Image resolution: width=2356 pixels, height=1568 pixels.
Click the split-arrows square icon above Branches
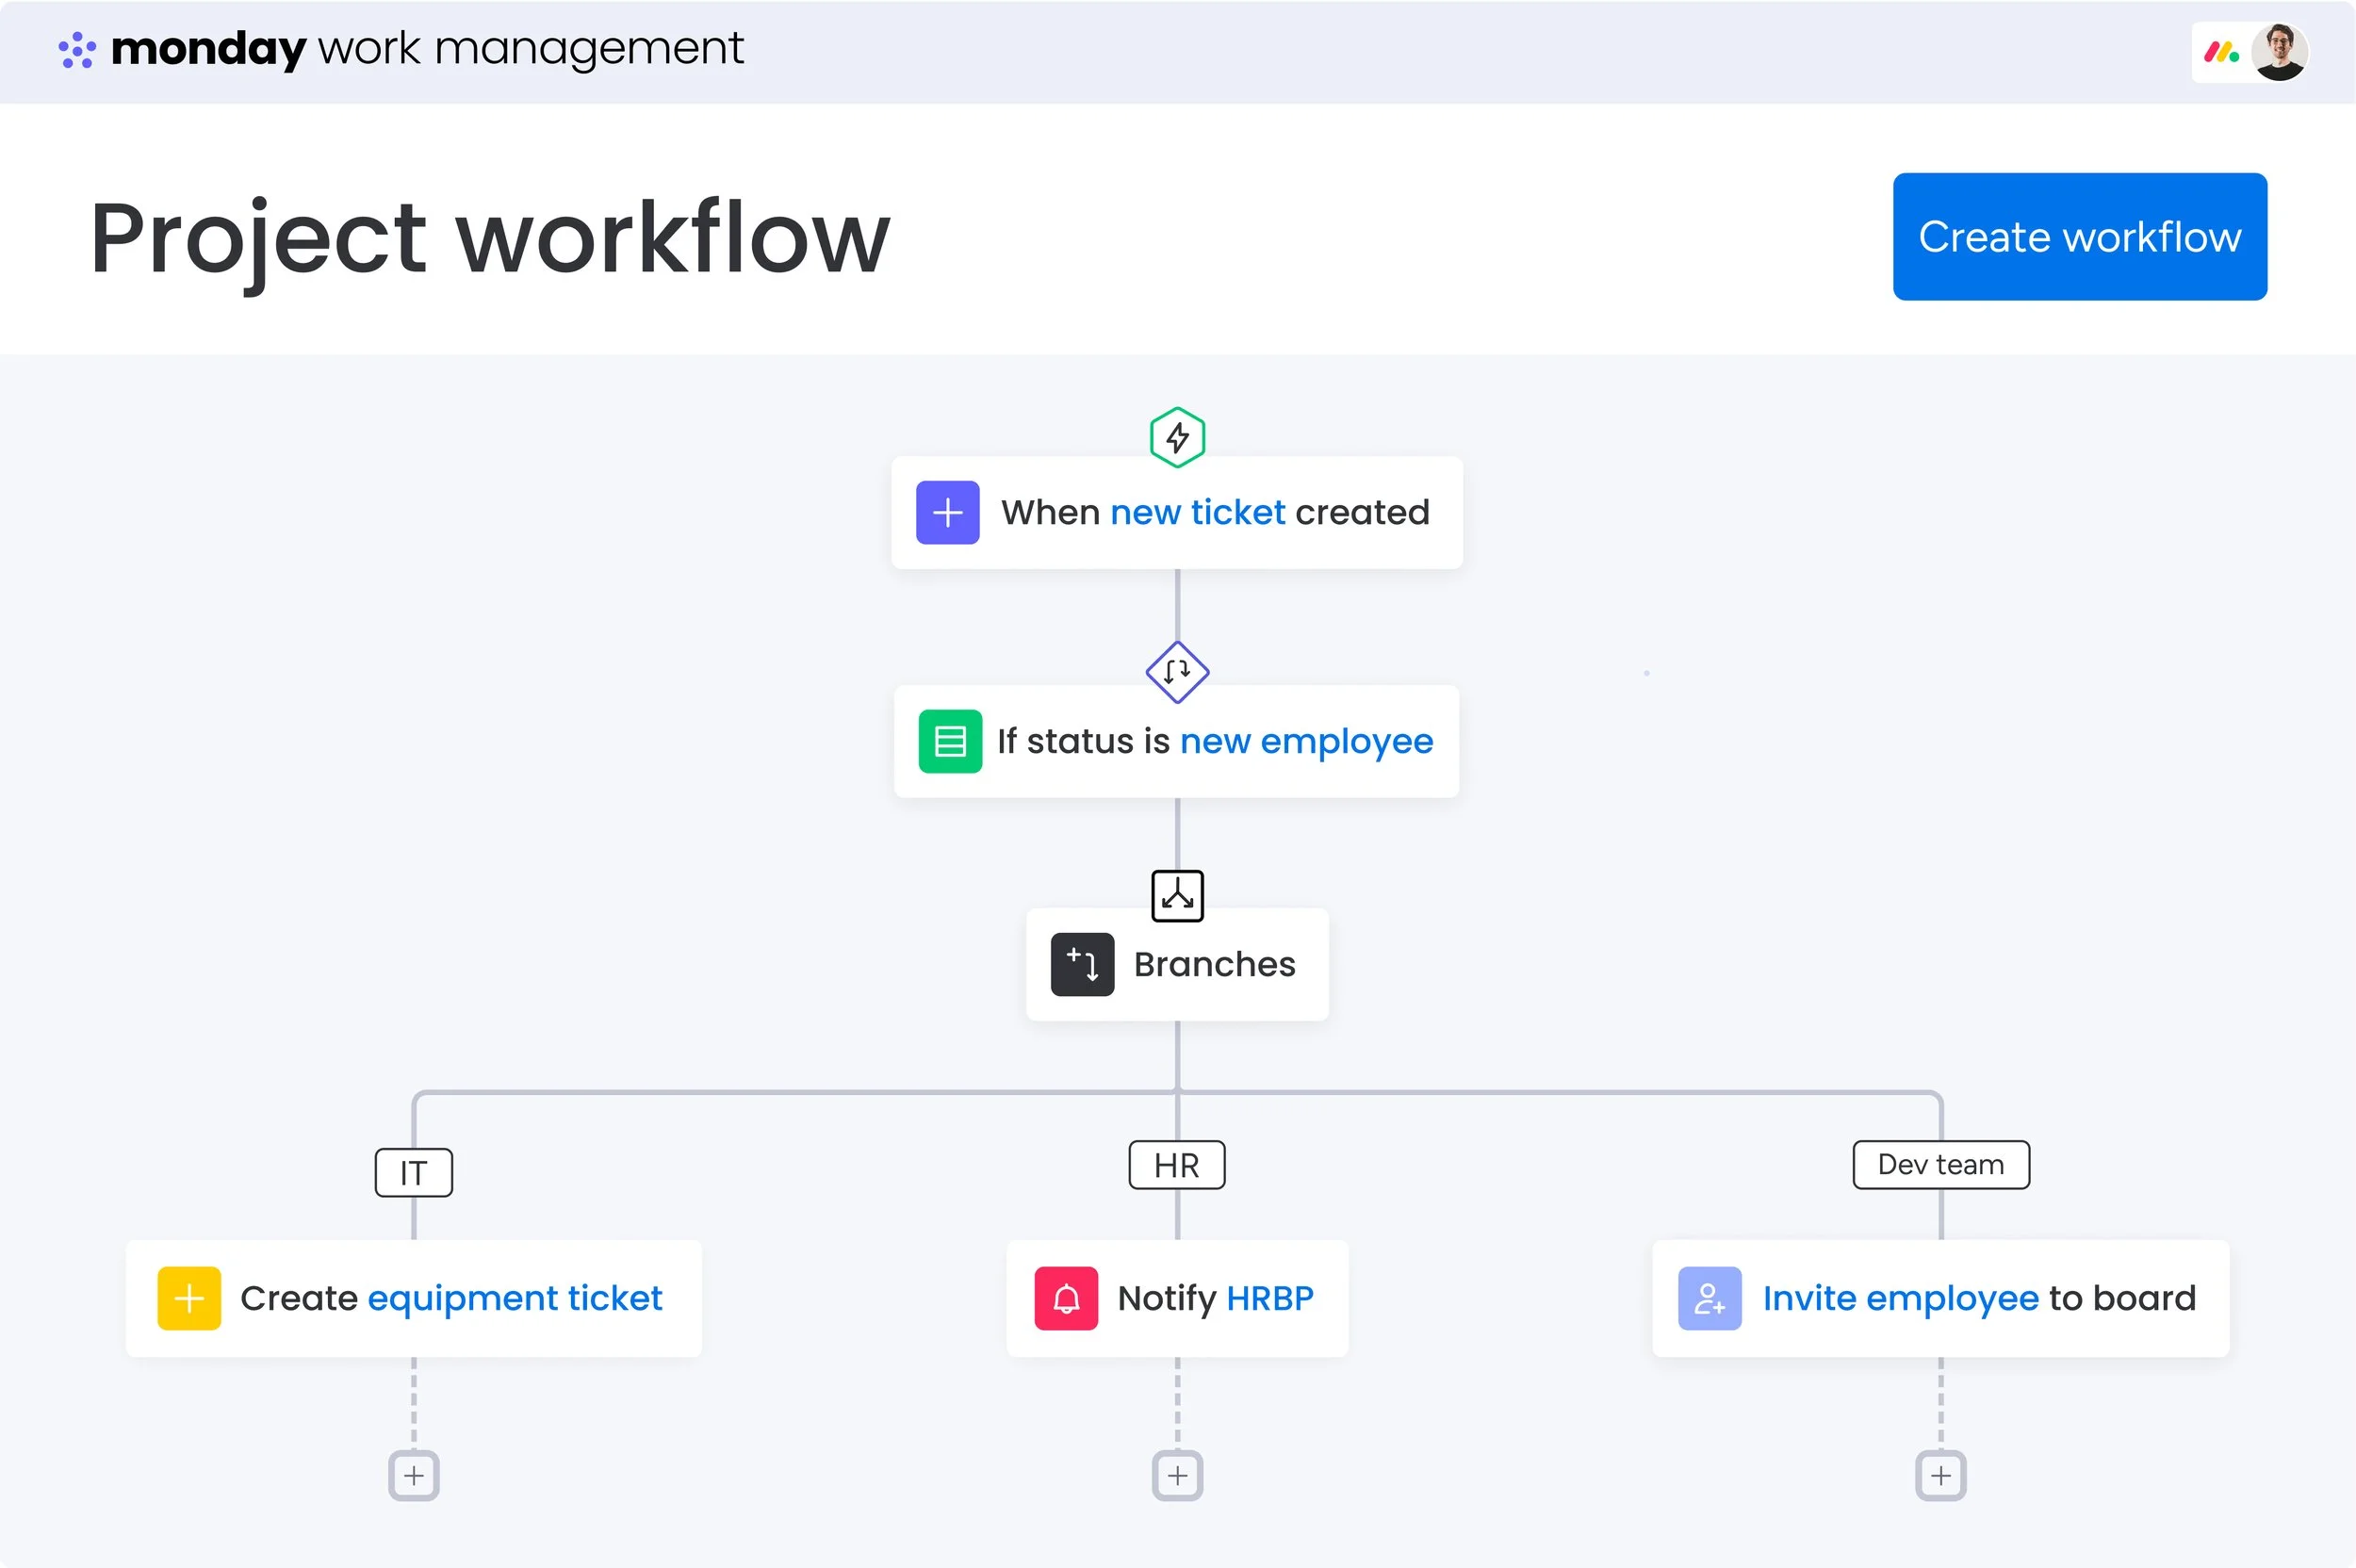(1177, 895)
